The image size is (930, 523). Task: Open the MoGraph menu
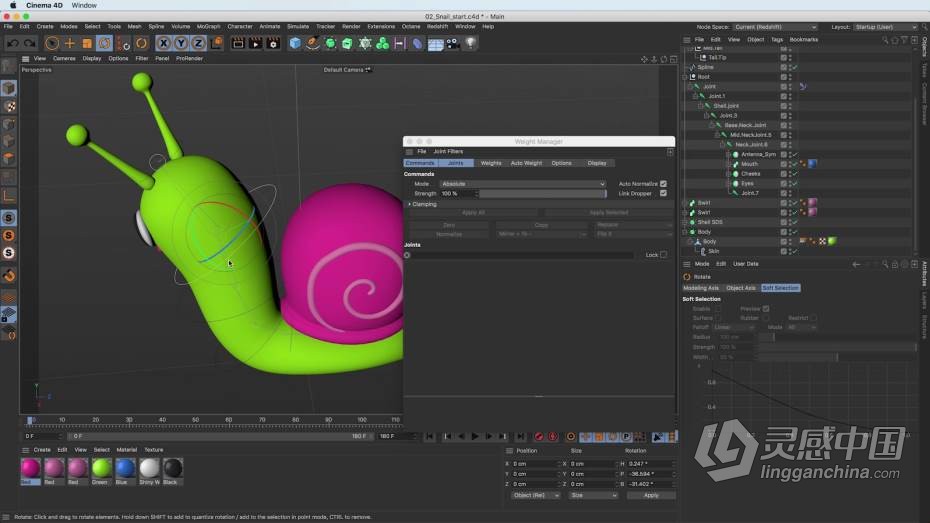pyautogui.click(x=208, y=27)
